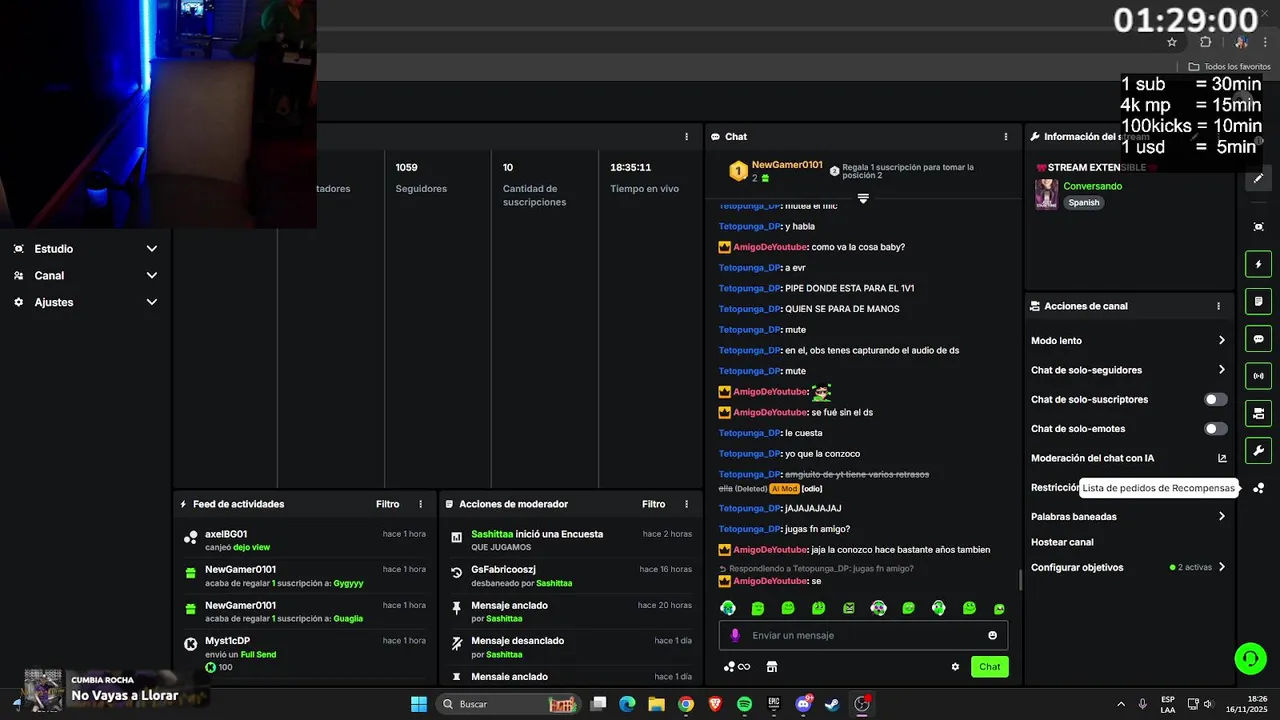Viewport: 1280px width, 720px height.
Task: Open the stats panel three-dot menu
Action: (x=686, y=137)
